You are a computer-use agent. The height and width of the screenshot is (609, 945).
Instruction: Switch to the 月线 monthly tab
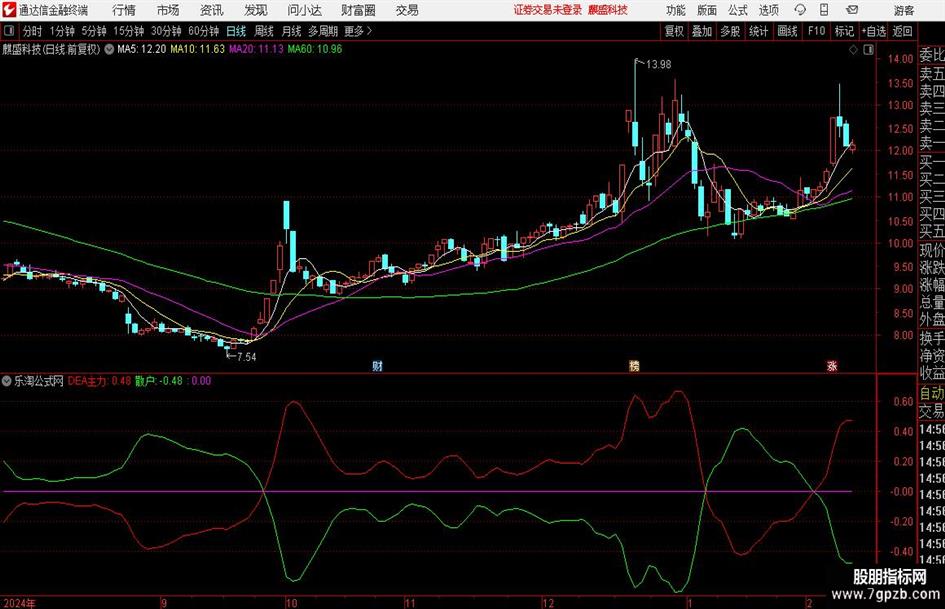click(292, 31)
